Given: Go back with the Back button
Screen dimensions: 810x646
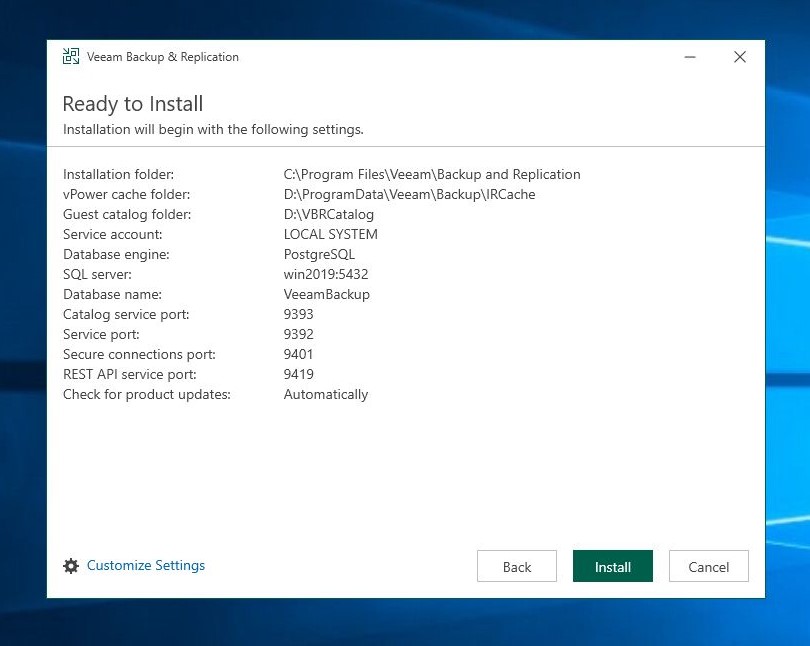Looking at the screenshot, I should pyautogui.click(x=517, y=566).
